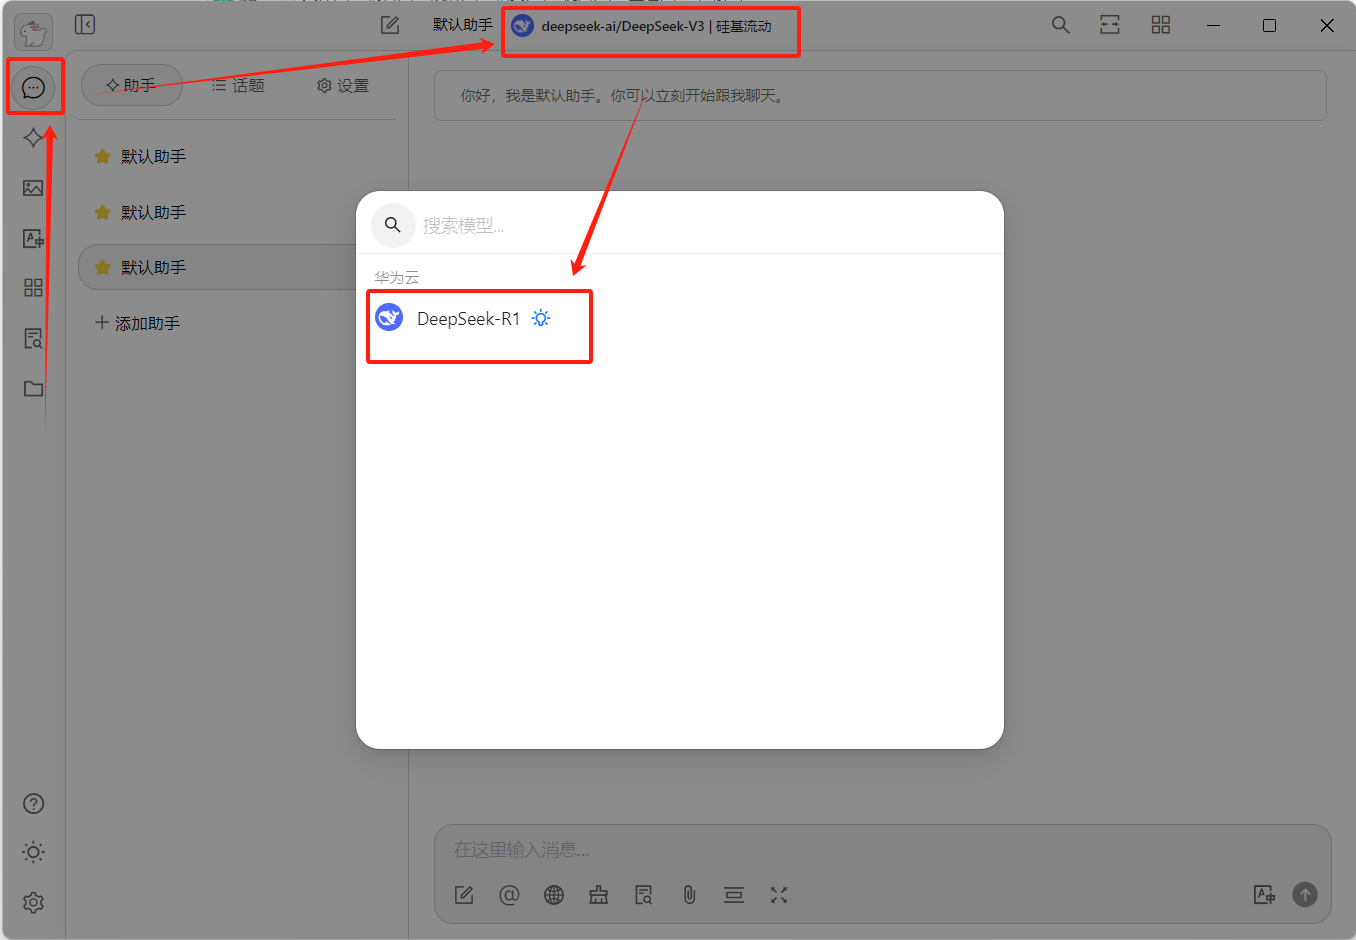Click the translate icon beside send button
1356x940 pixels.
coord(1264,895)
